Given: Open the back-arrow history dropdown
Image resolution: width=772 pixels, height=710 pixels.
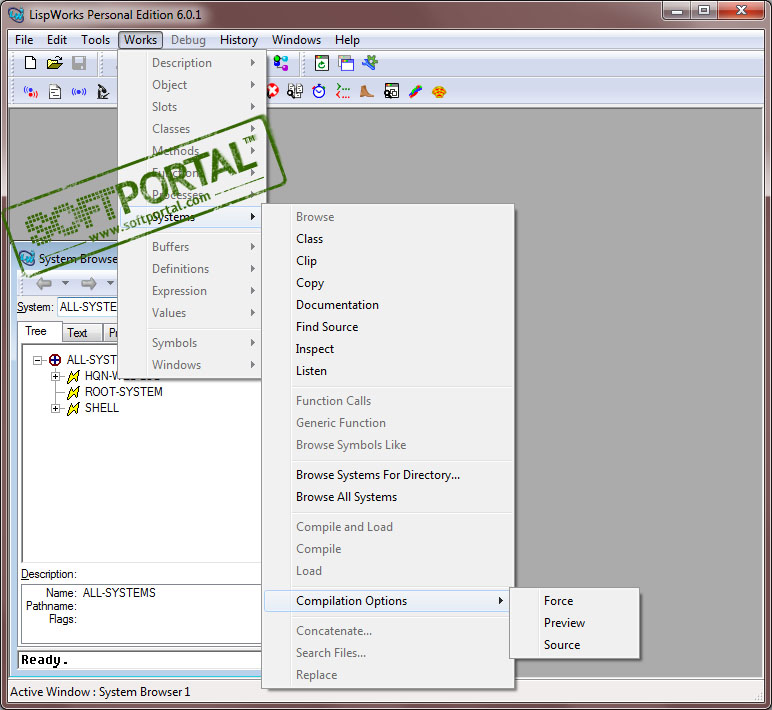Looking at the screenshot, I should [65, 283].
